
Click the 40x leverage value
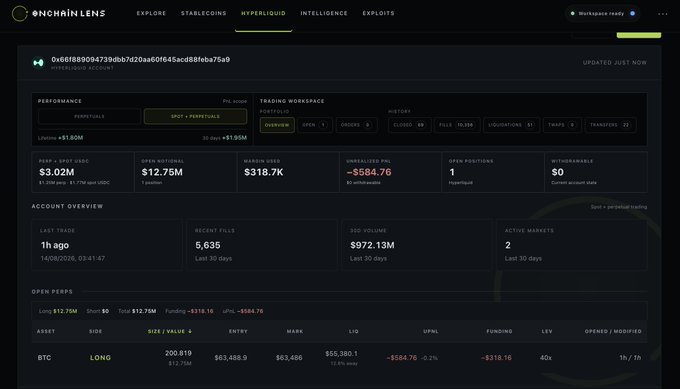click(x=546, y=358)
